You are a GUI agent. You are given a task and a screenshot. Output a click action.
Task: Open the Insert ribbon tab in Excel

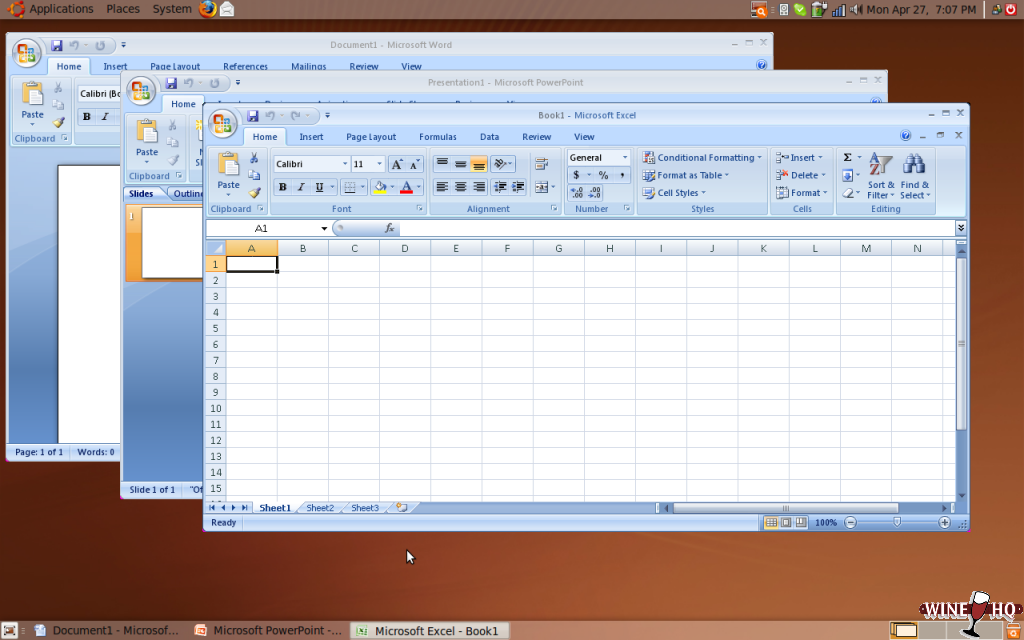click(x=311, y=136)
